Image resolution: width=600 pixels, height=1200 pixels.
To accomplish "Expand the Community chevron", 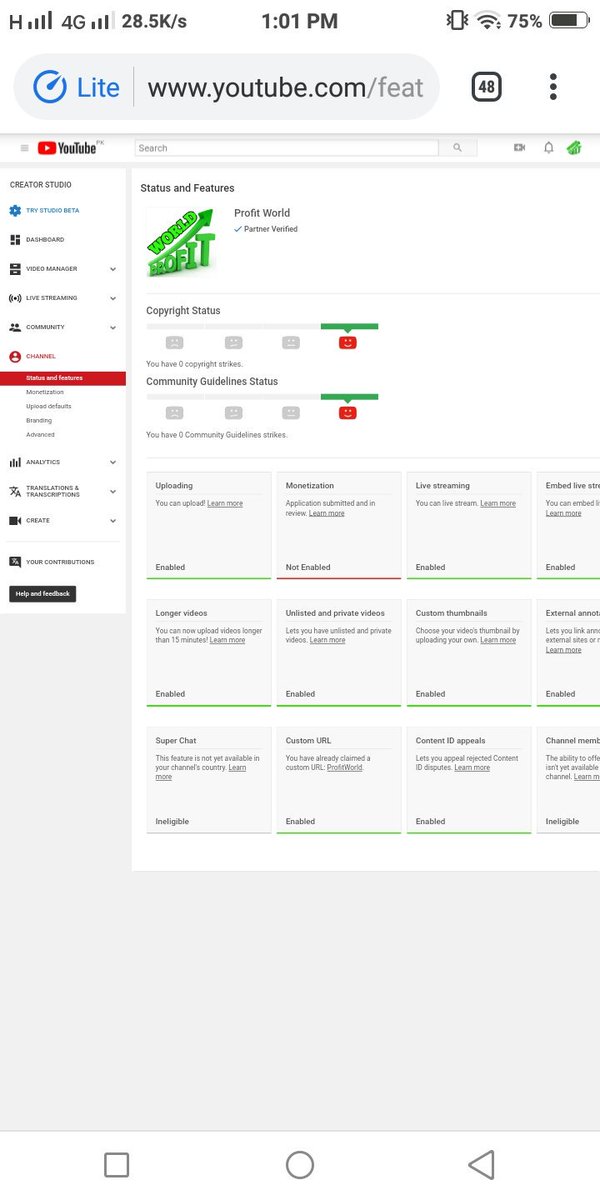I will [113, 327].
